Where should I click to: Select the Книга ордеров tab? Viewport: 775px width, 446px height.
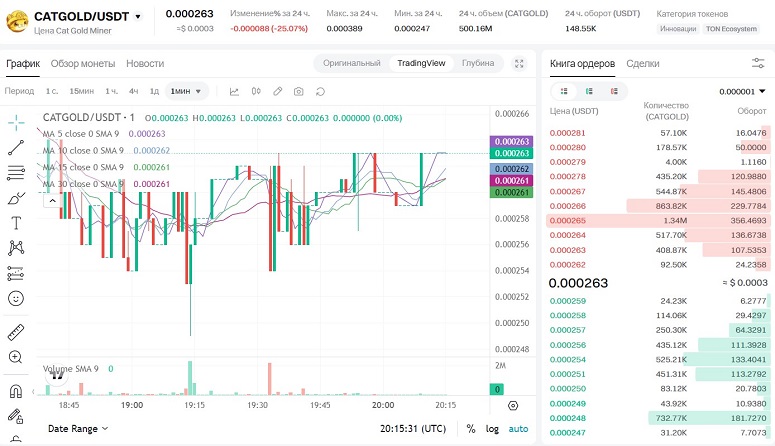pos(582,64)
